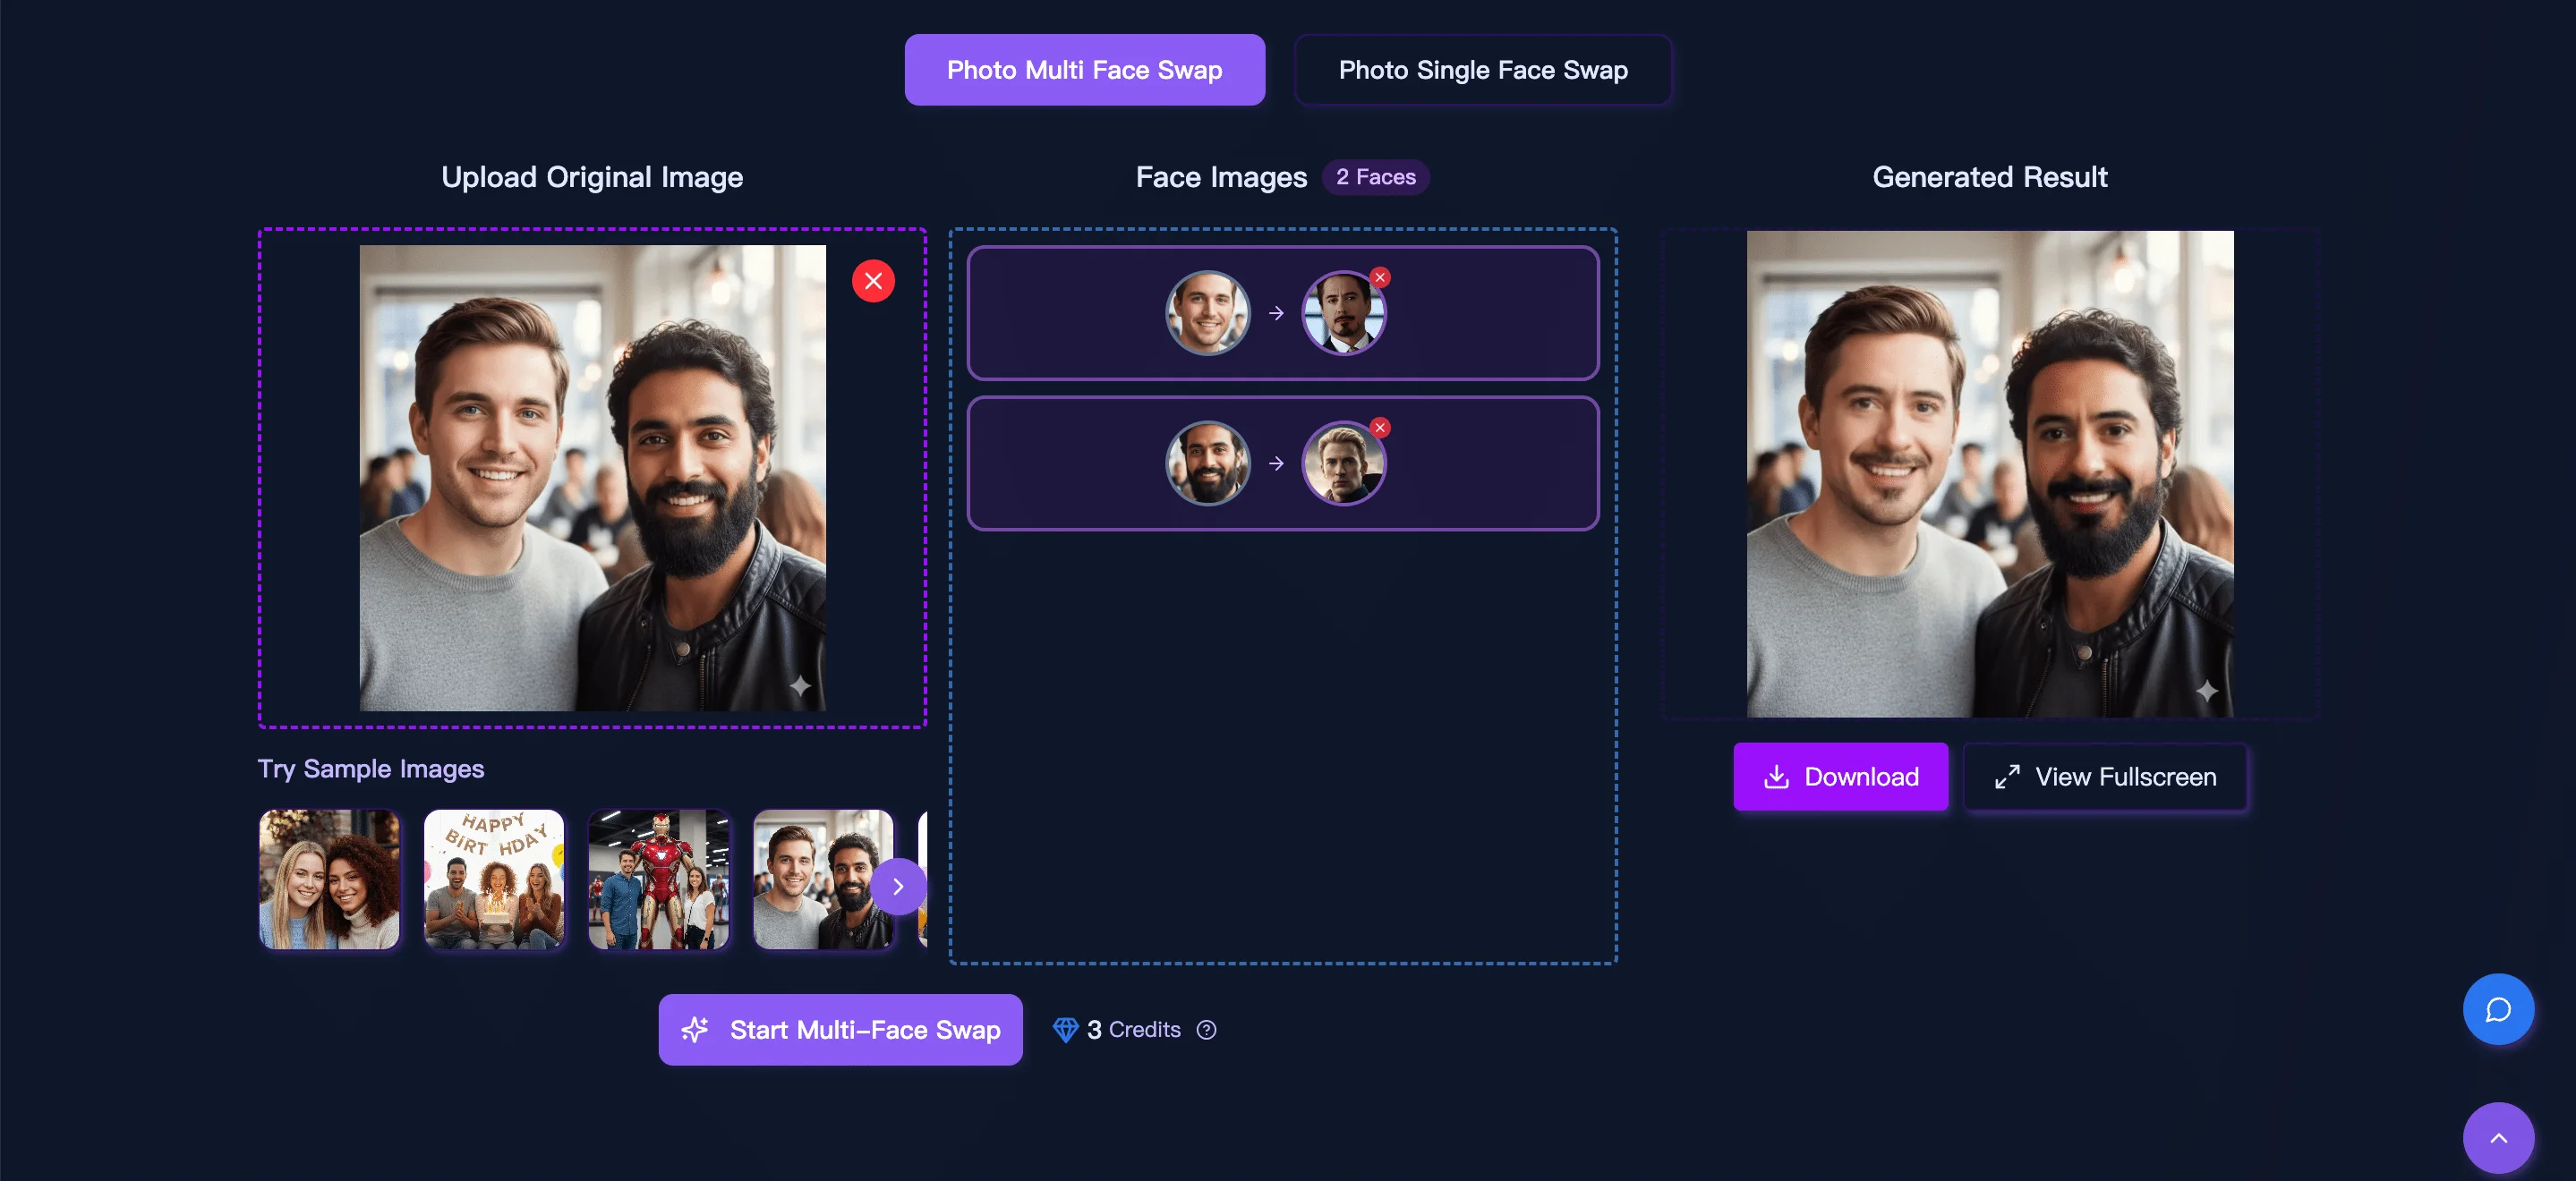Click the detected smiling man source face
Image resolution: width=2576 pixels, height=1181 pixels.
[1208, 313]
